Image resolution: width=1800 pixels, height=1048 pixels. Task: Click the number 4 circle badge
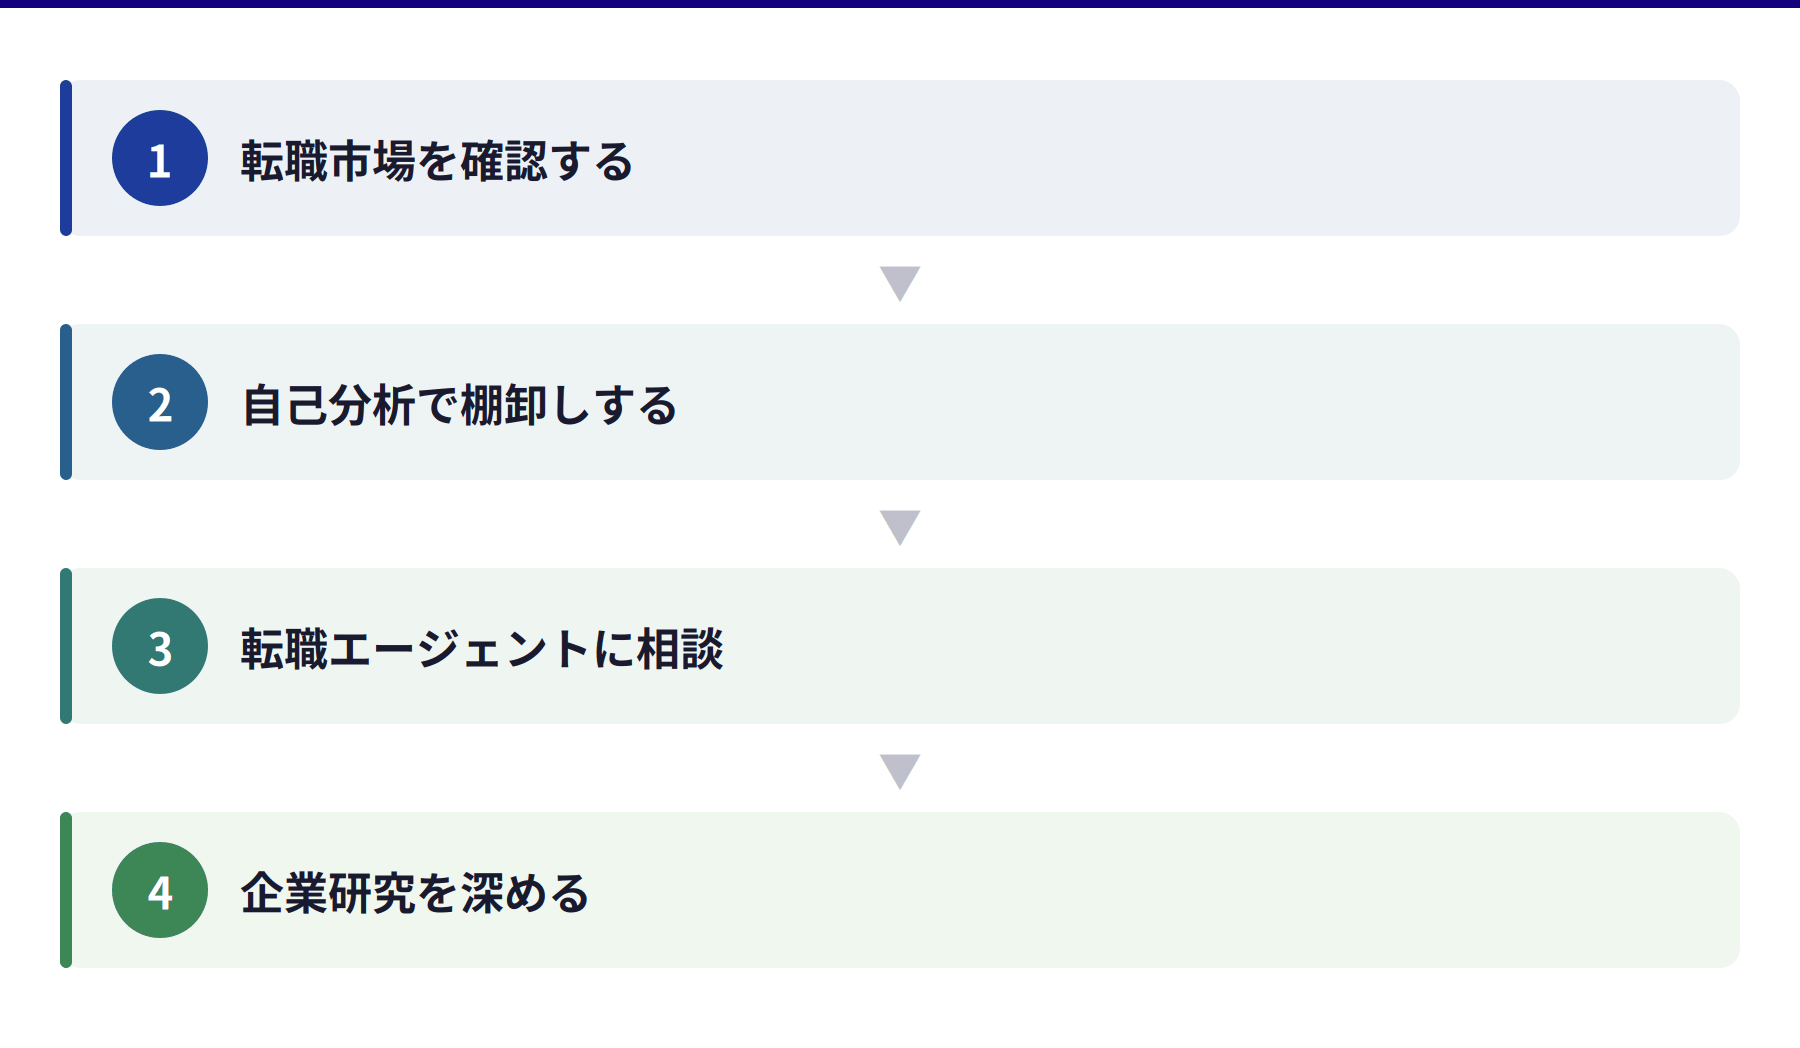(160, 890)
